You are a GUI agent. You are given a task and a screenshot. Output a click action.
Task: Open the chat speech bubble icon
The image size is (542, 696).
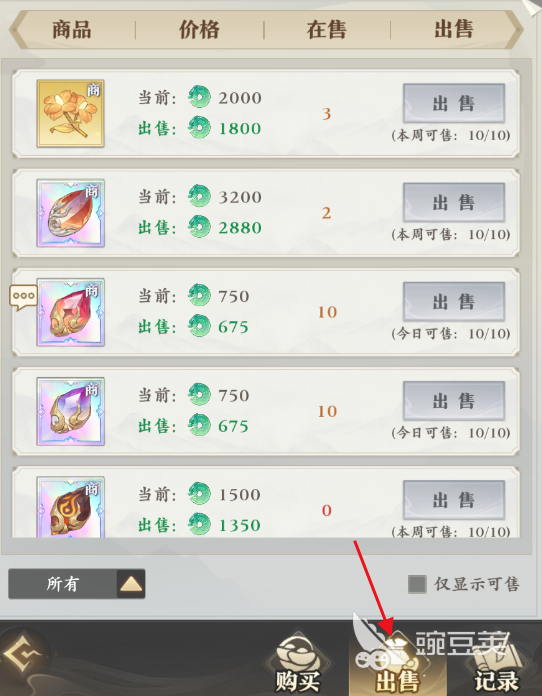coord(24,297)
